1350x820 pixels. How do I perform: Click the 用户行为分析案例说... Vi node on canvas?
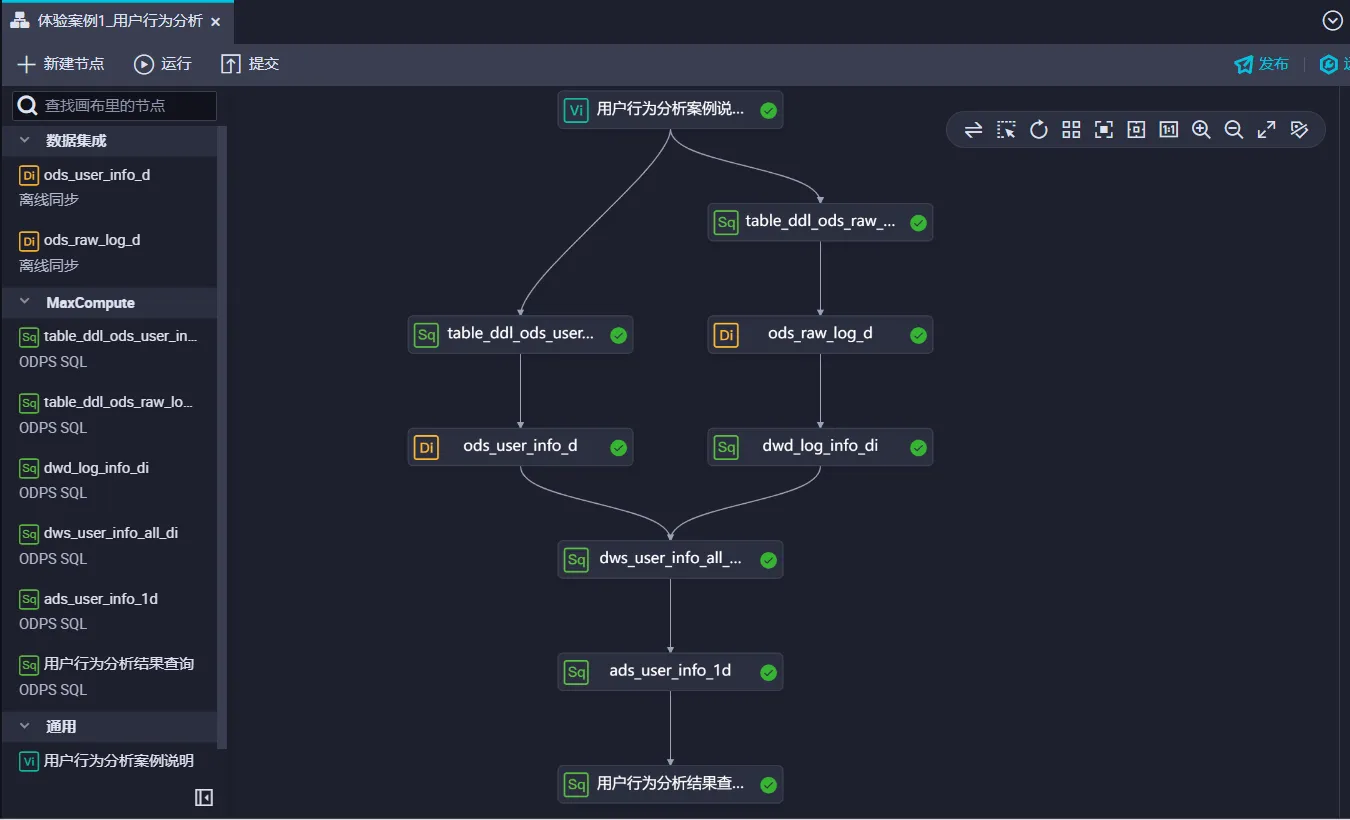pyautogui.click(x=670, y=110)
